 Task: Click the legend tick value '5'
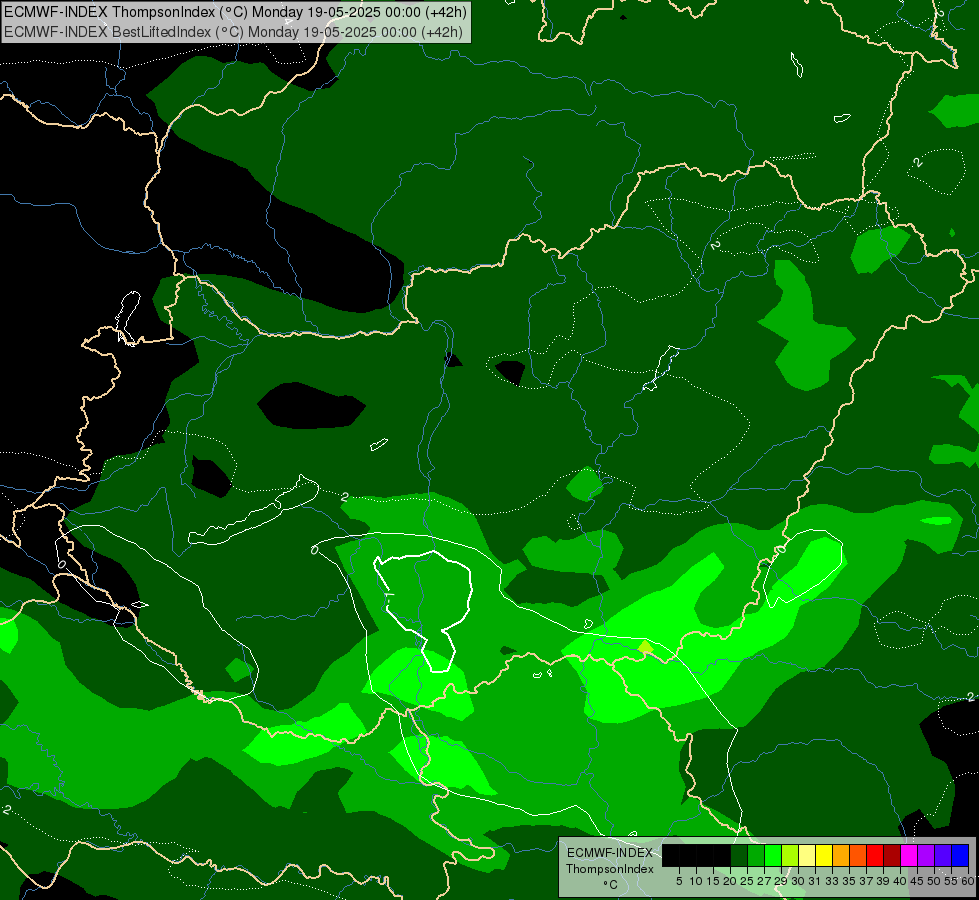pos(679,881)
